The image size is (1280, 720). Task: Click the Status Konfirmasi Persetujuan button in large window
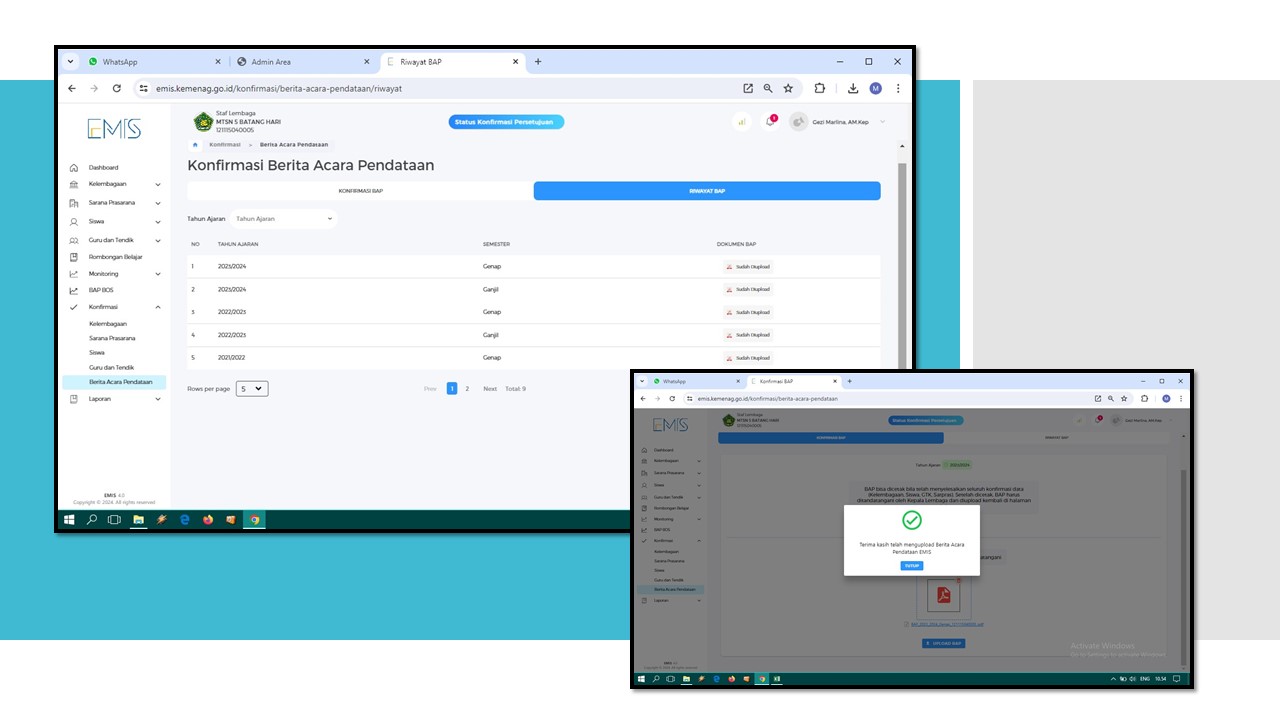(x=506, y=122)
